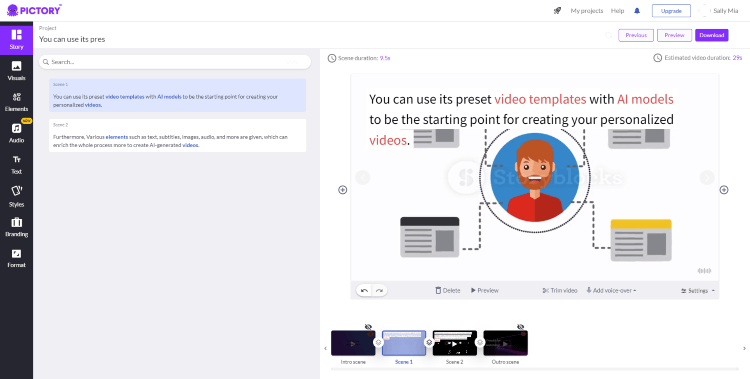Click the Upgrade button
This screenshot has height=379, width=750.
671,11
